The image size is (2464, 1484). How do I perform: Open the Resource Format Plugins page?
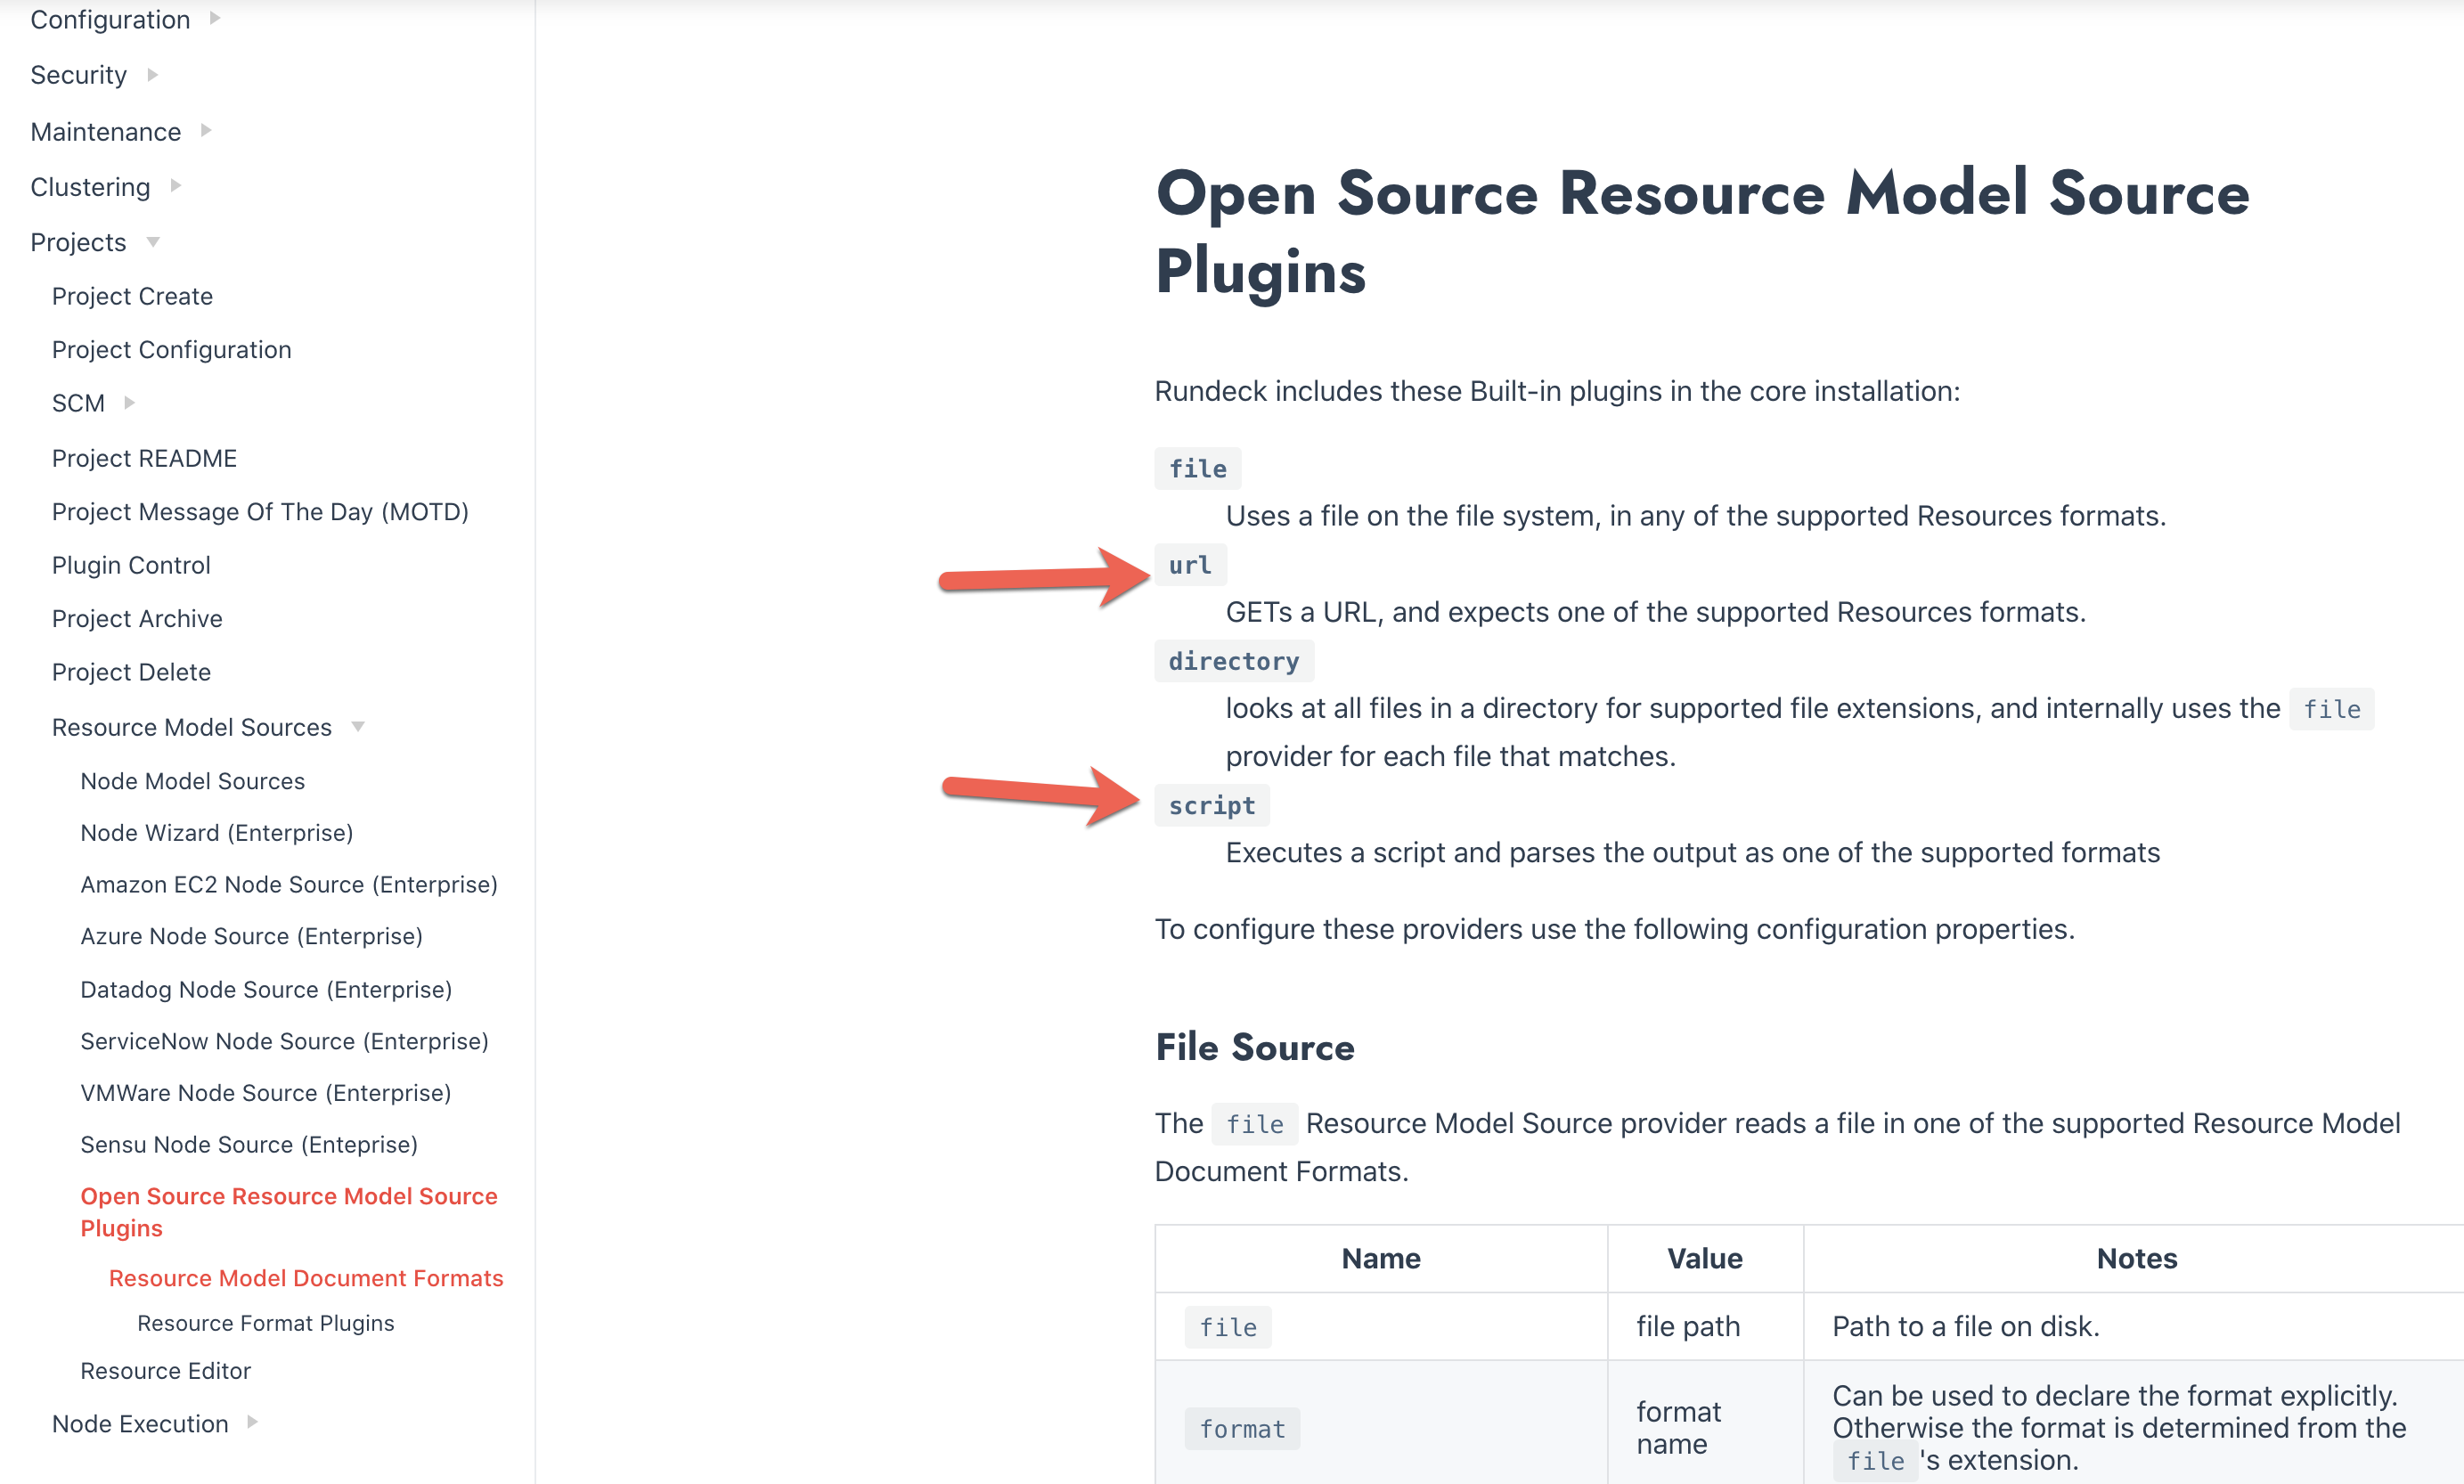(265, 1322)
